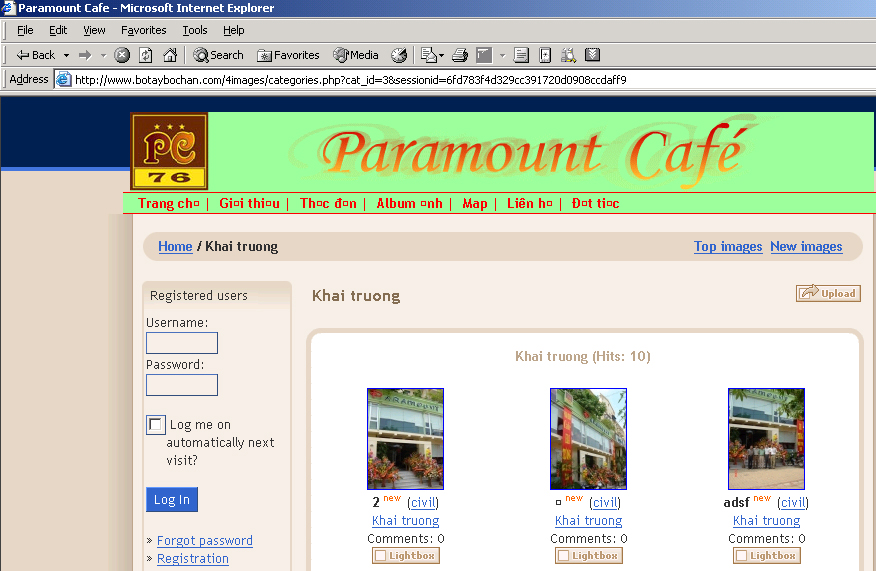Open the Đặt tiệc navigation link
876x571 pixels.
(x=596, y=203)
